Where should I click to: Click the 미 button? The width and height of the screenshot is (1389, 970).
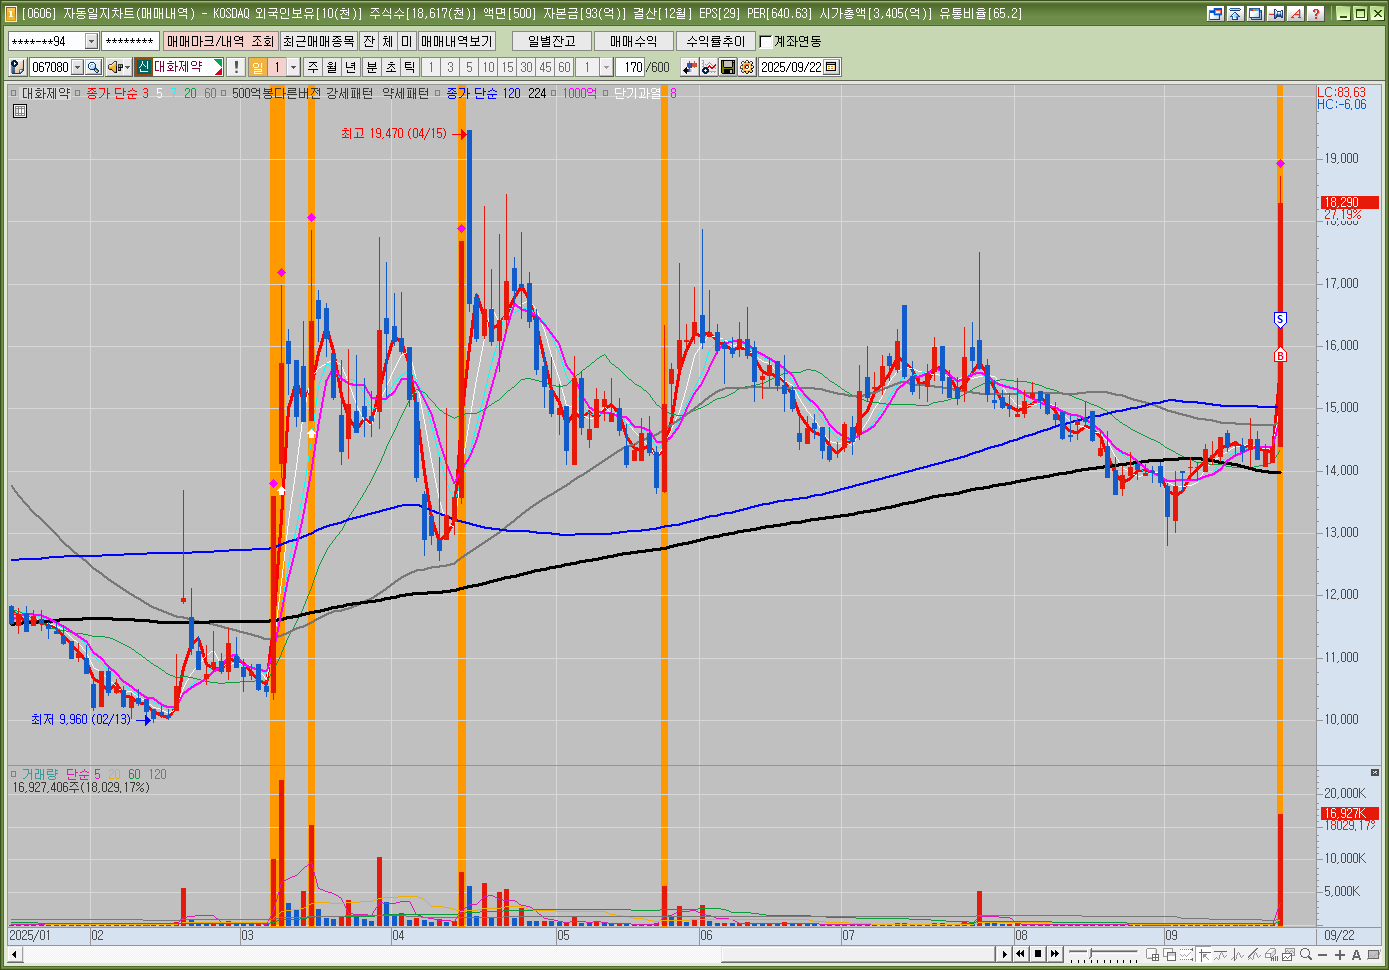(x=406, y=41)
